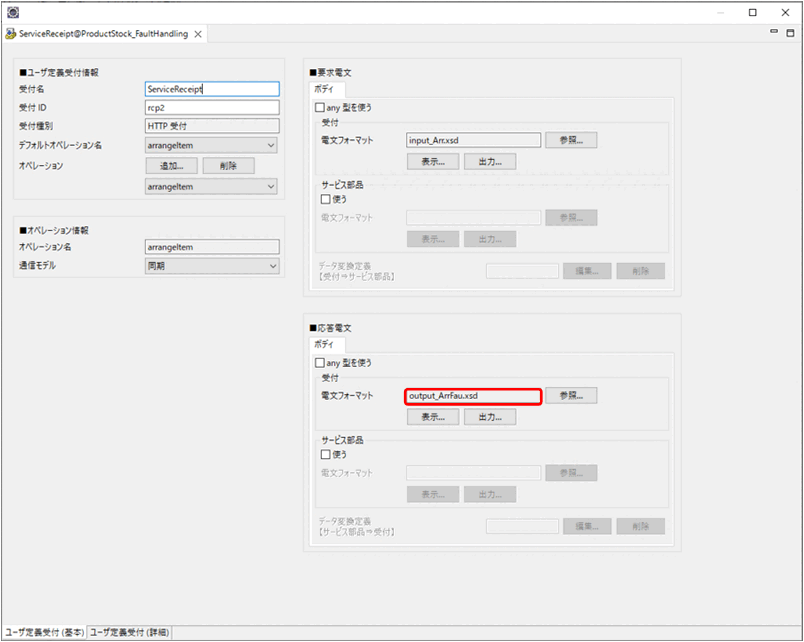
Task: Switch to ユーザ定義受付 (基本) bottom tab
Action: 45,632
